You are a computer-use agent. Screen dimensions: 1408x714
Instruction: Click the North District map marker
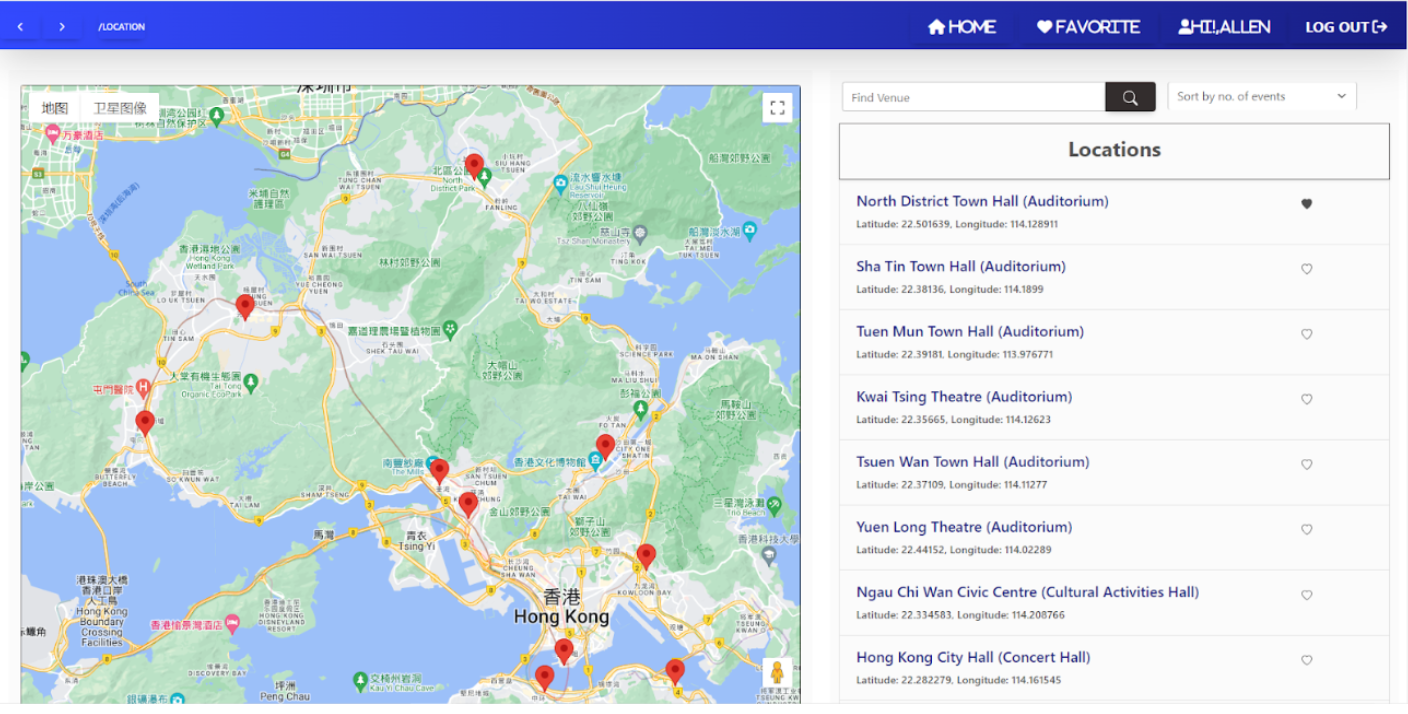tap(474, 166)
